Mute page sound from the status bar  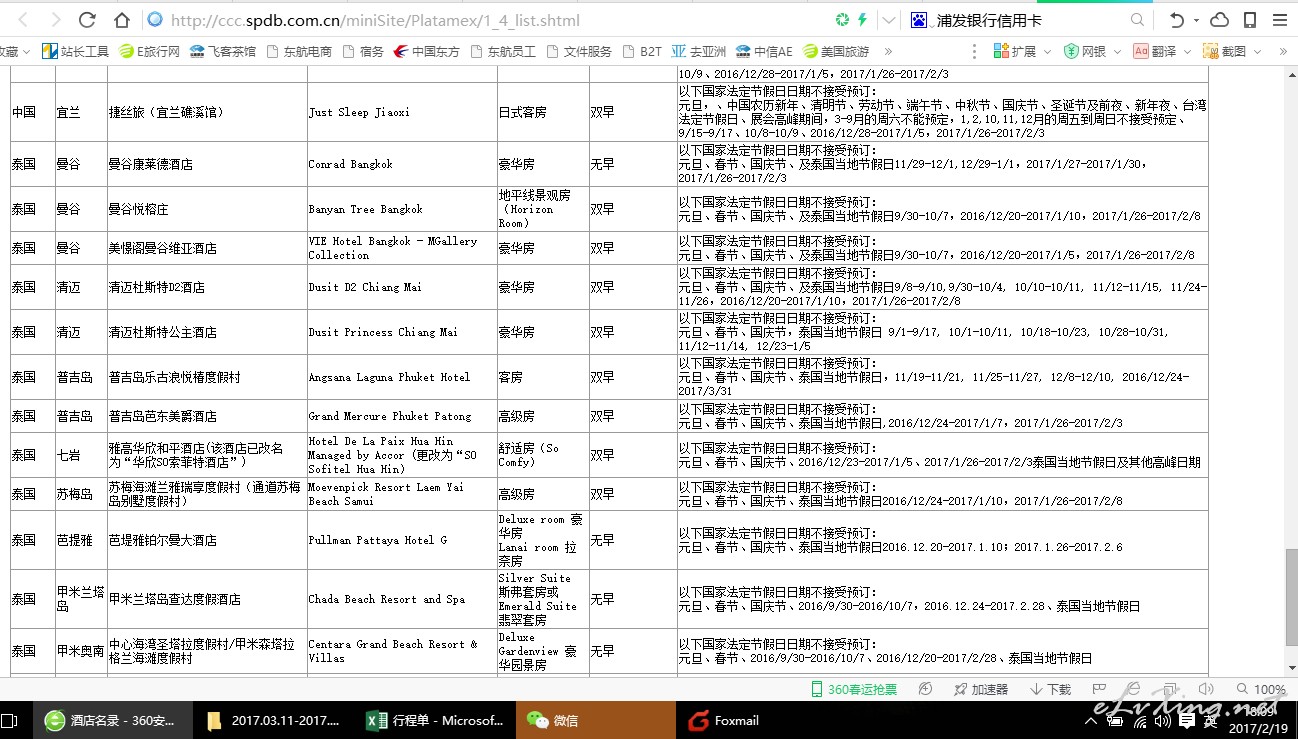click(x=1206, y=689)
